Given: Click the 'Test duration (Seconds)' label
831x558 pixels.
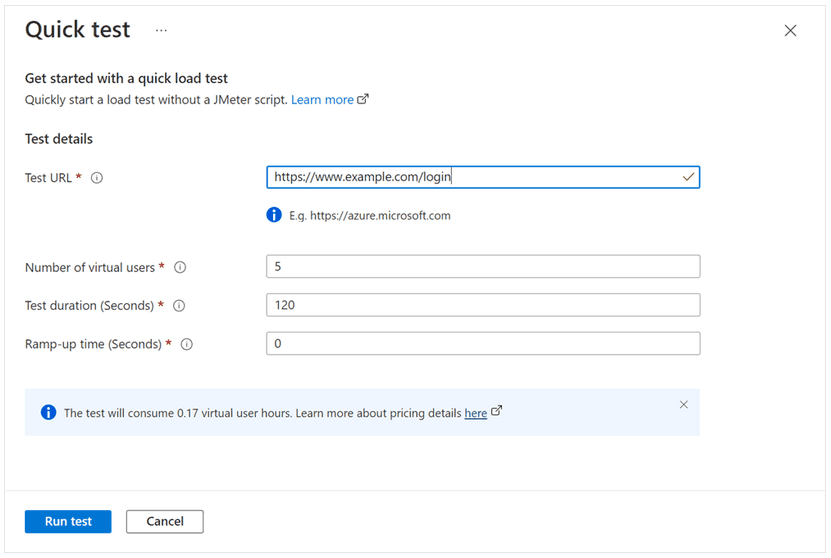Looking at the screenshot, I should point(90,306).
